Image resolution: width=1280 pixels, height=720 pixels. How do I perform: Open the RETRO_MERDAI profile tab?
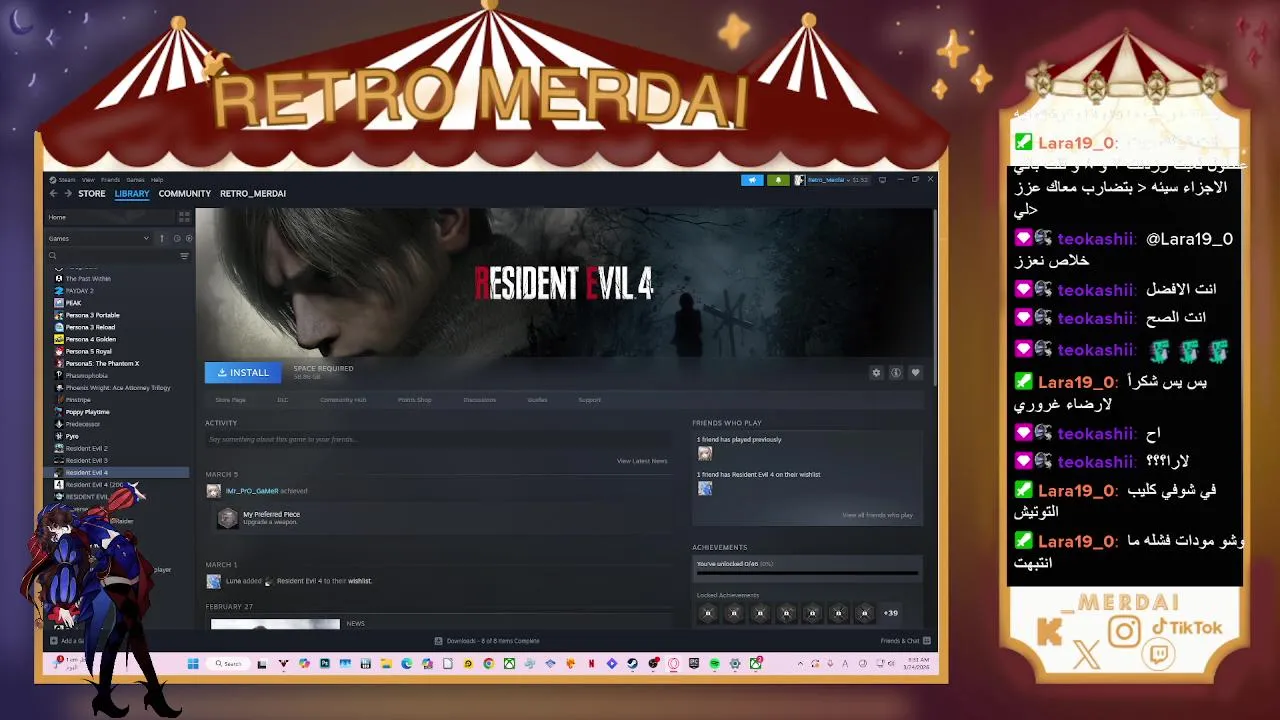tap(253, 193)
